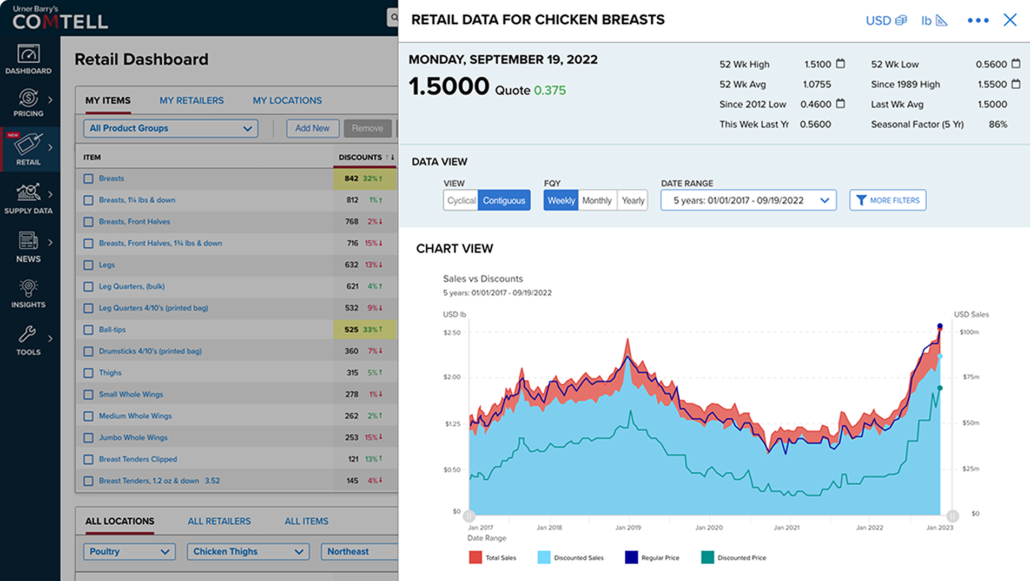Click the left date range slider handle
The height and width of the screenshot is (581, 1030).
tap(469, 515)
